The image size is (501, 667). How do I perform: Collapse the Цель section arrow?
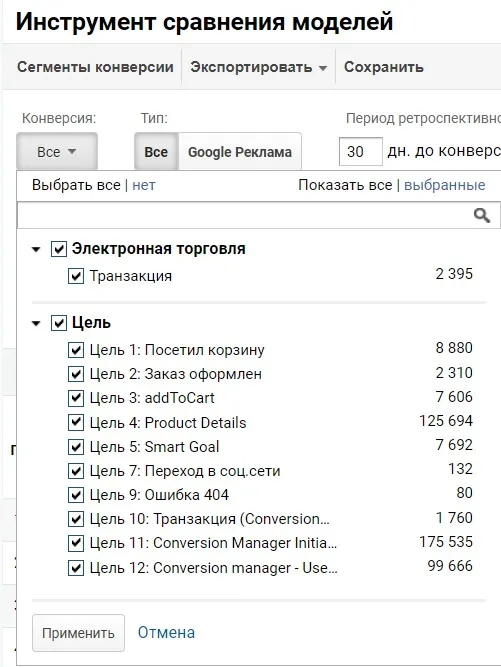(36, 324)
